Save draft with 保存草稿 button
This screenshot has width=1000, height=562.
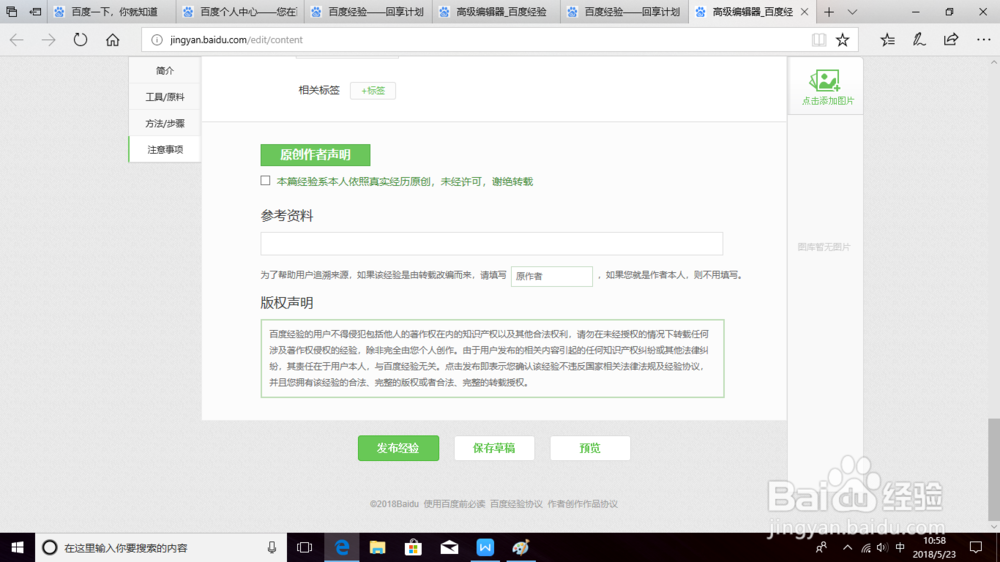[x=494, y=448]
